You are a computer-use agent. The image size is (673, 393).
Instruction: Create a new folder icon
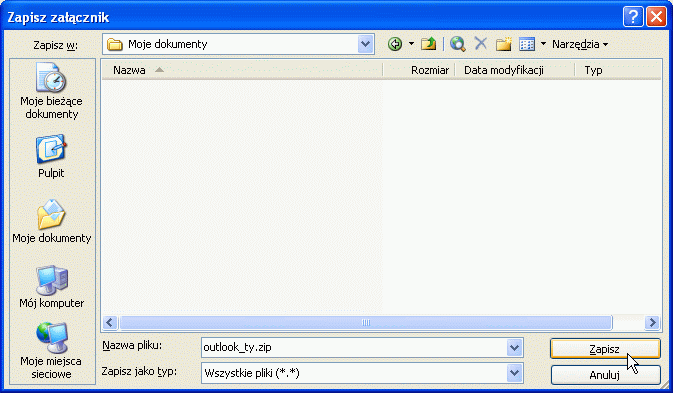pyautogui.click(x=504, y=44)
